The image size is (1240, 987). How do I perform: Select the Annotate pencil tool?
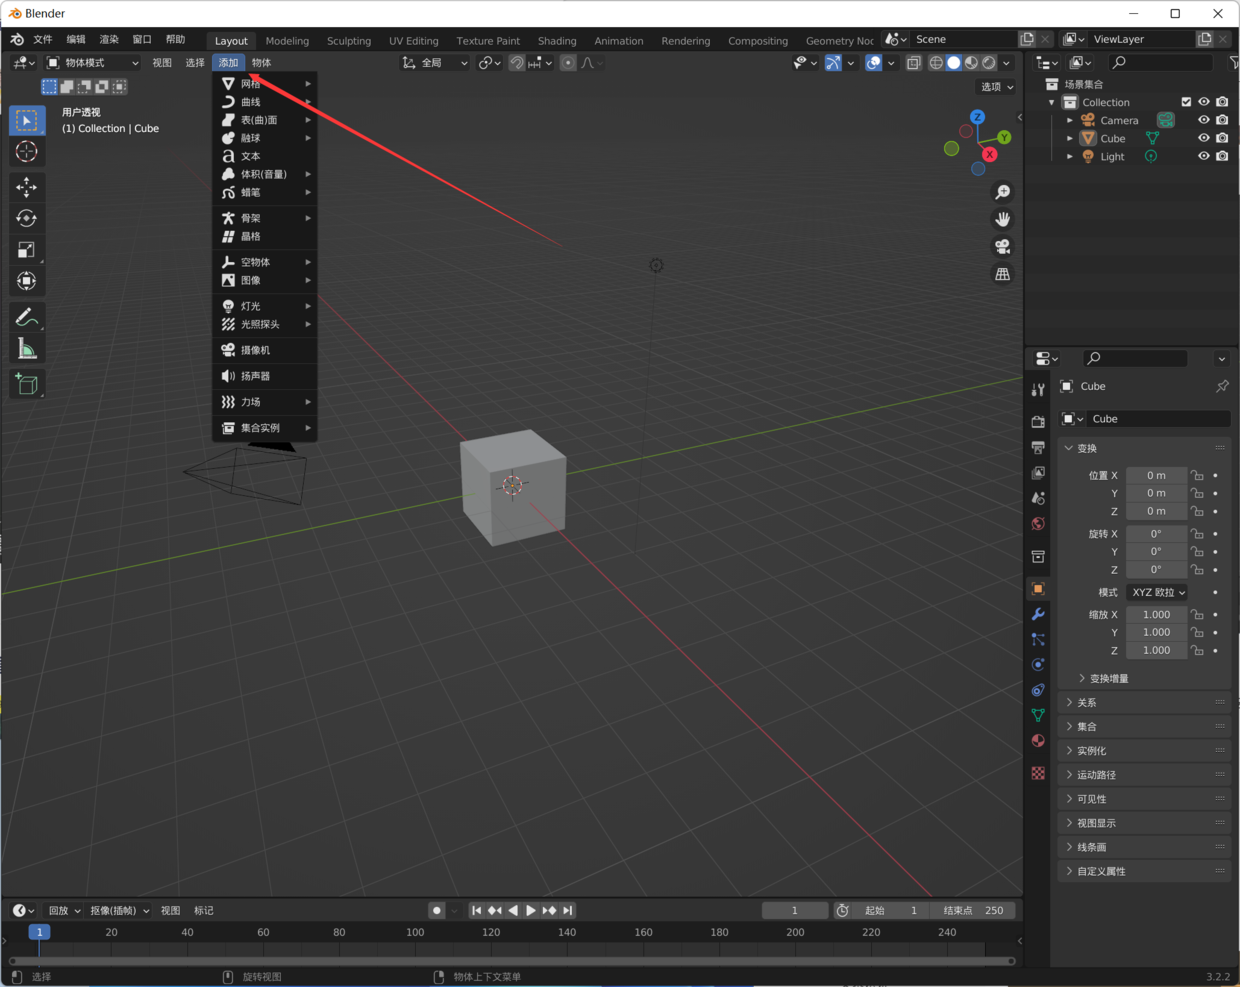pyautogui.click(x=27, y=318)
